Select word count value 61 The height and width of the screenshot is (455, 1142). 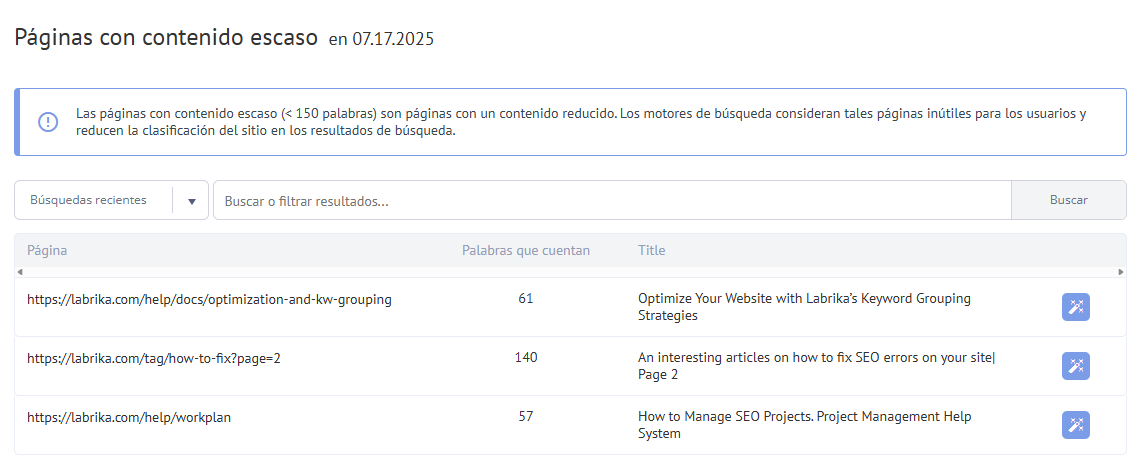pos(526,298)
